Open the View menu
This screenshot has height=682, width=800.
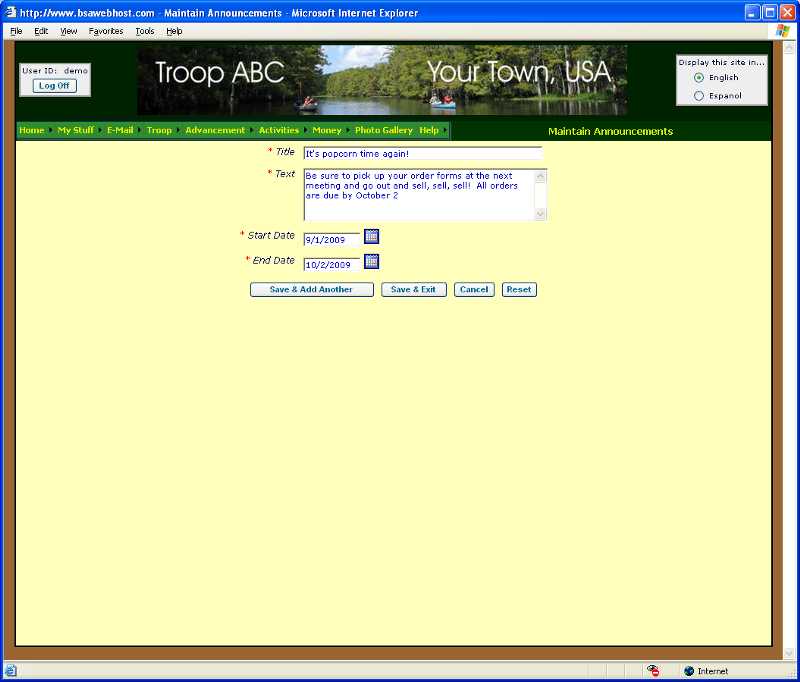click(68, 31)
